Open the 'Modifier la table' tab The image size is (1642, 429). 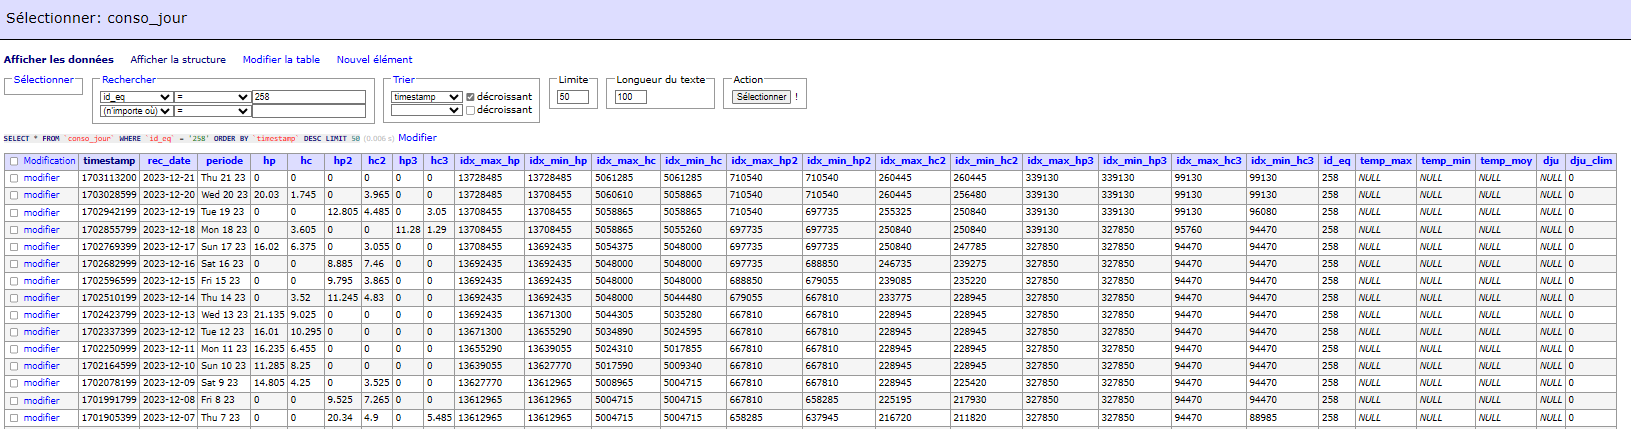pos(281,60)
